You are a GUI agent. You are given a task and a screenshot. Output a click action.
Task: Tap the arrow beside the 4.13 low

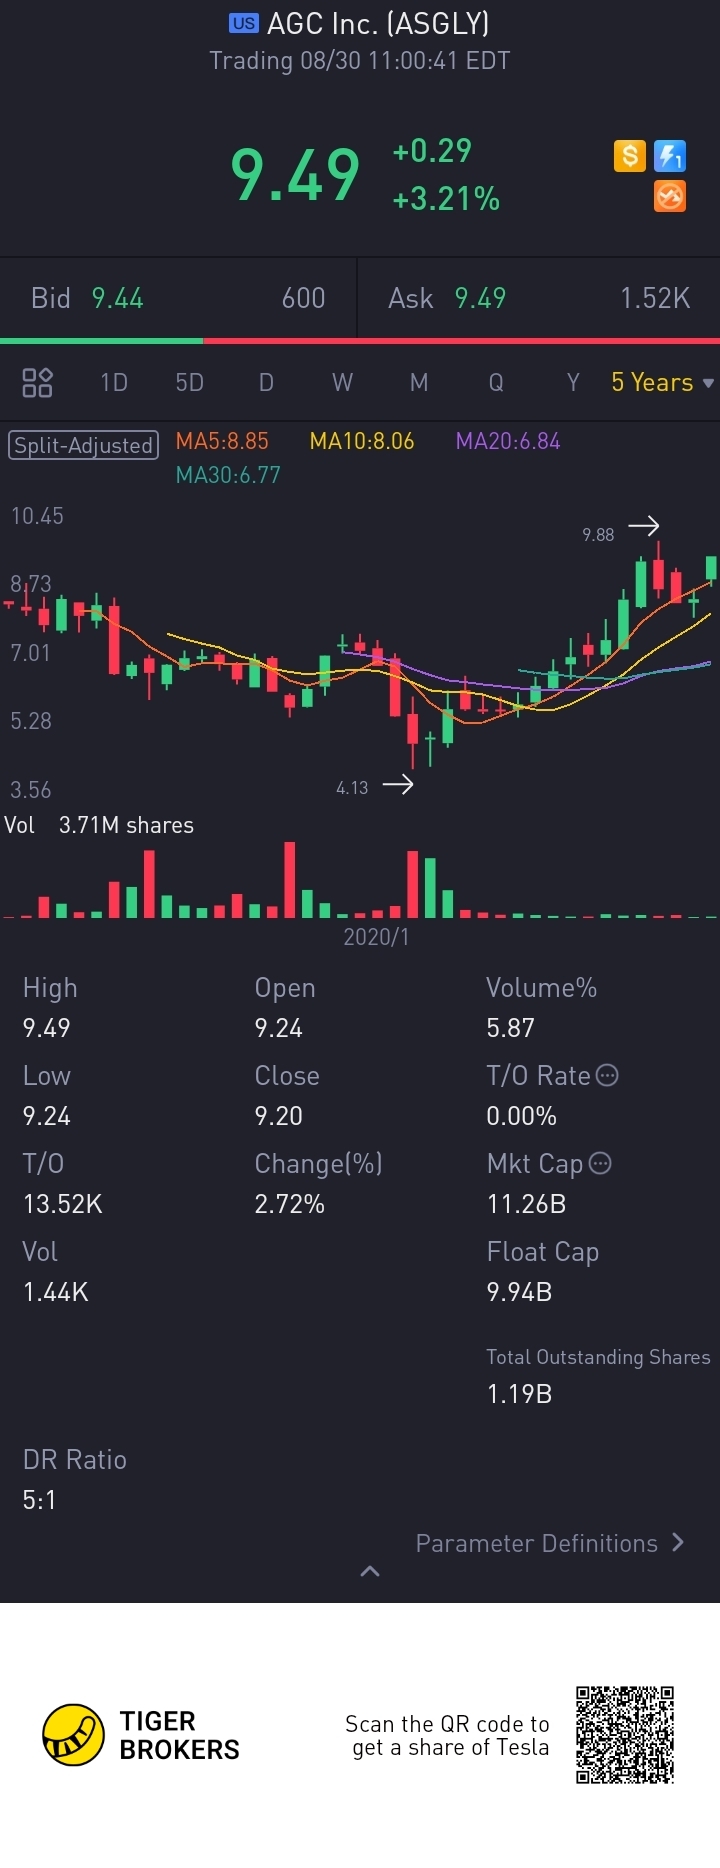(397, 784)
